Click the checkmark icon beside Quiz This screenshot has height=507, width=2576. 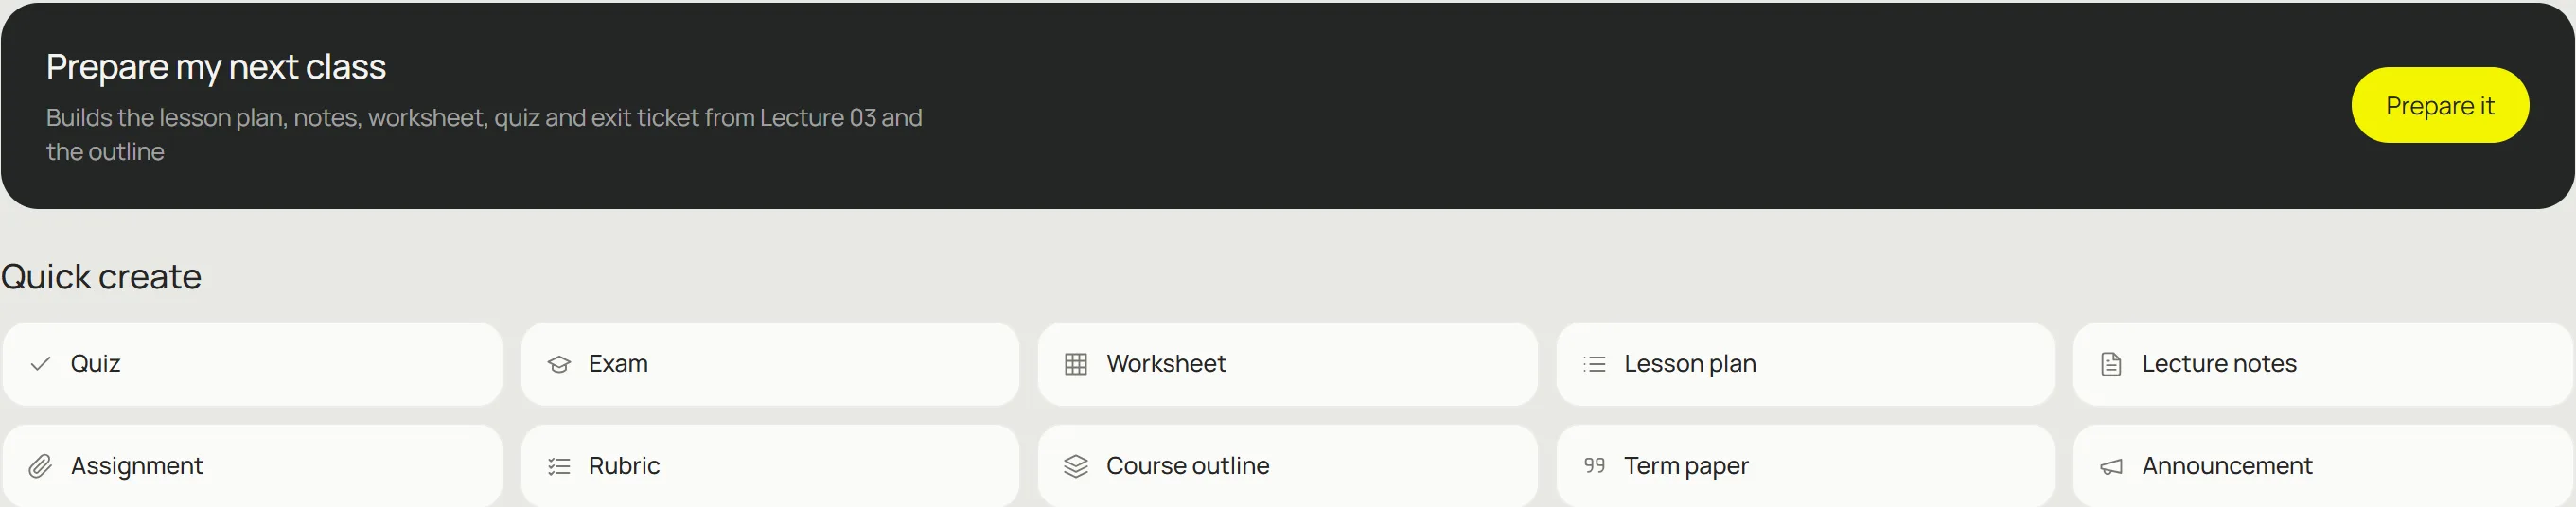tap(40, 364)
